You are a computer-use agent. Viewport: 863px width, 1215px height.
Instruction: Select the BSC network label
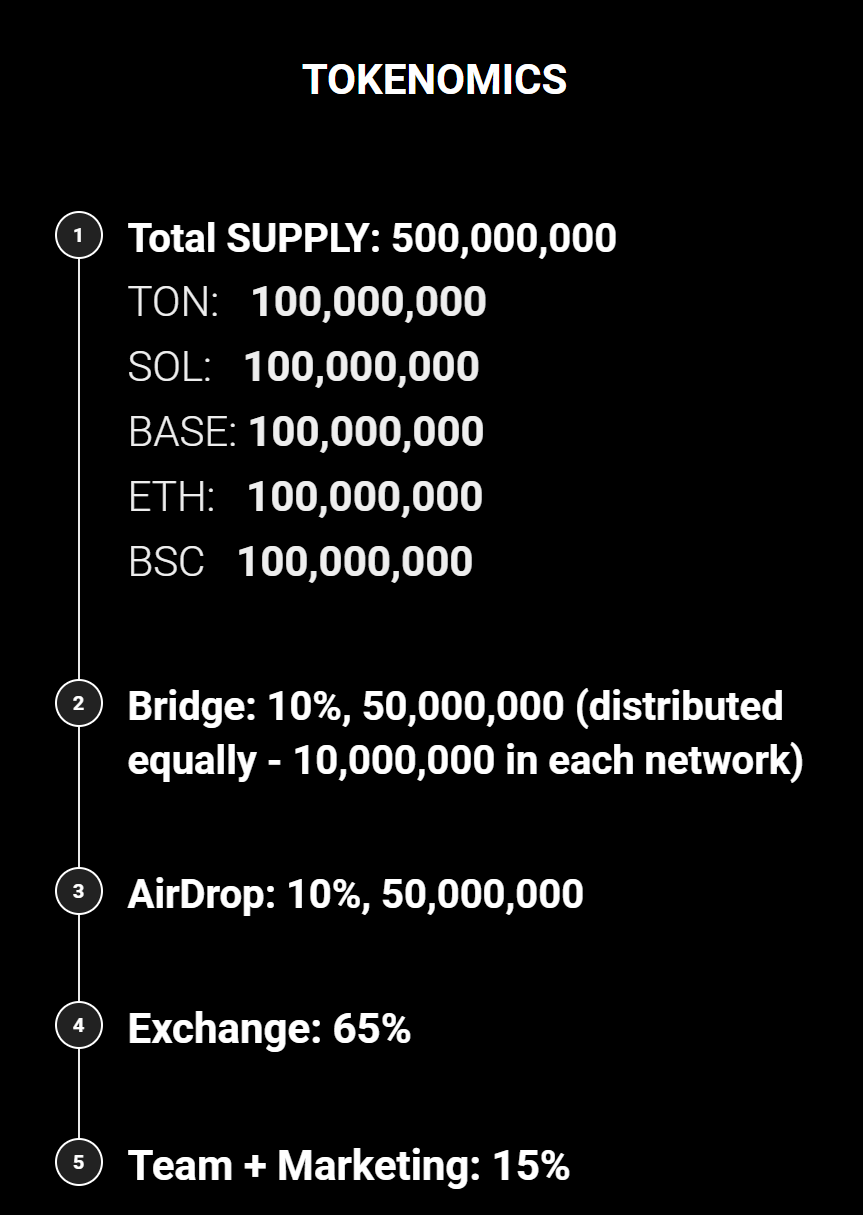coord(166,561)
